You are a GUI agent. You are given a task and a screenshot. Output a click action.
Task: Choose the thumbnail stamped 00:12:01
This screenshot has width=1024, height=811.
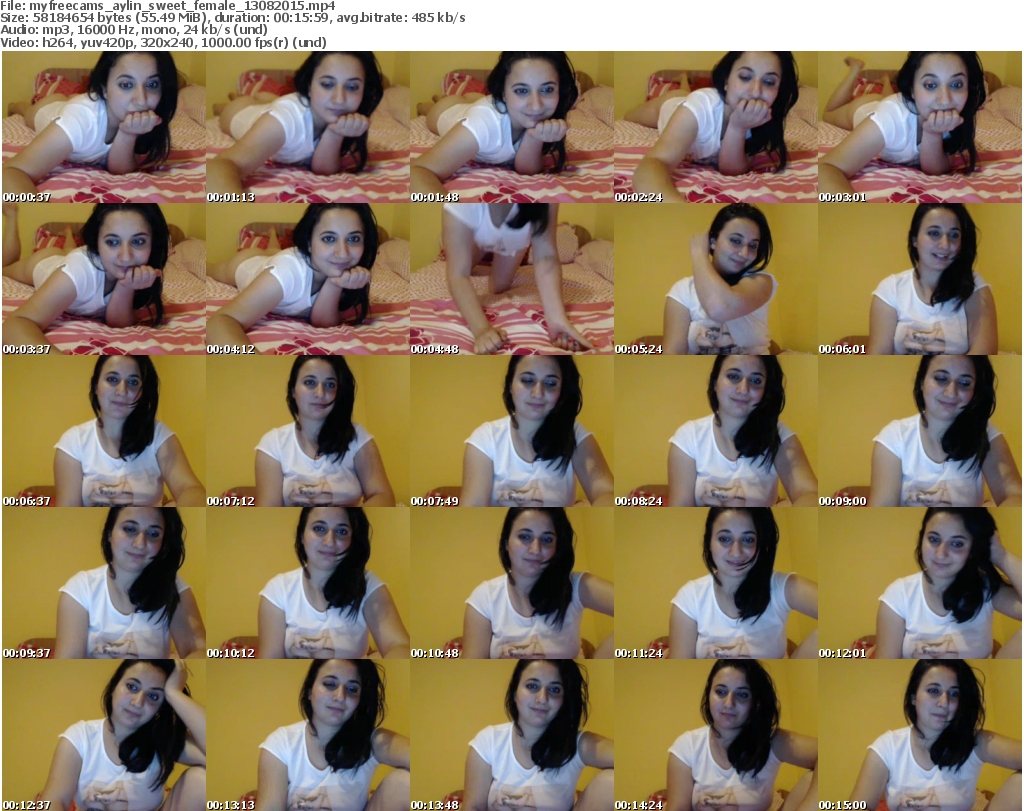tap(920, 582)
